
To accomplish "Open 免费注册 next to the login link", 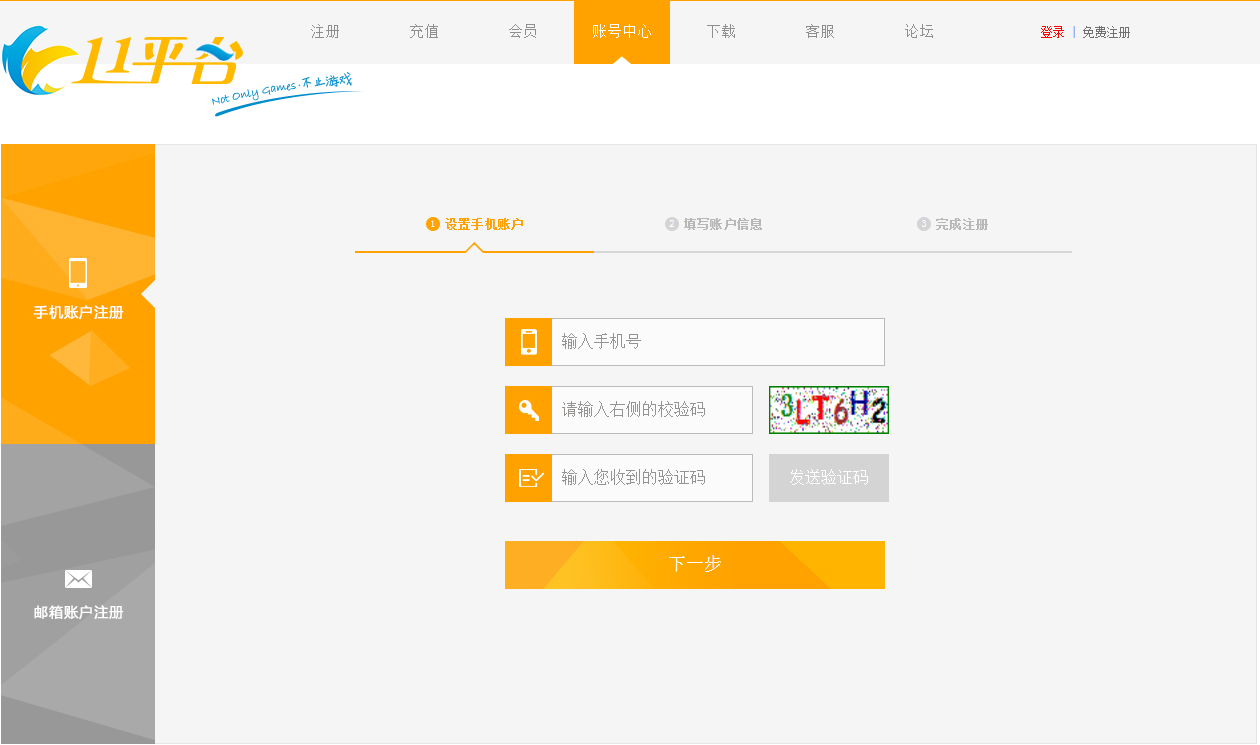I will [1105, 31].
